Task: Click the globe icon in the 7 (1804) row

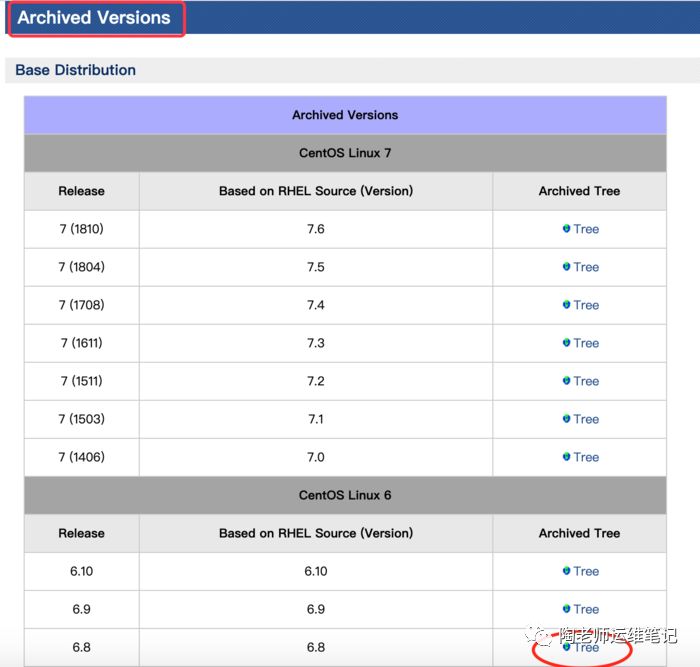Action: [x=566, y=267]
